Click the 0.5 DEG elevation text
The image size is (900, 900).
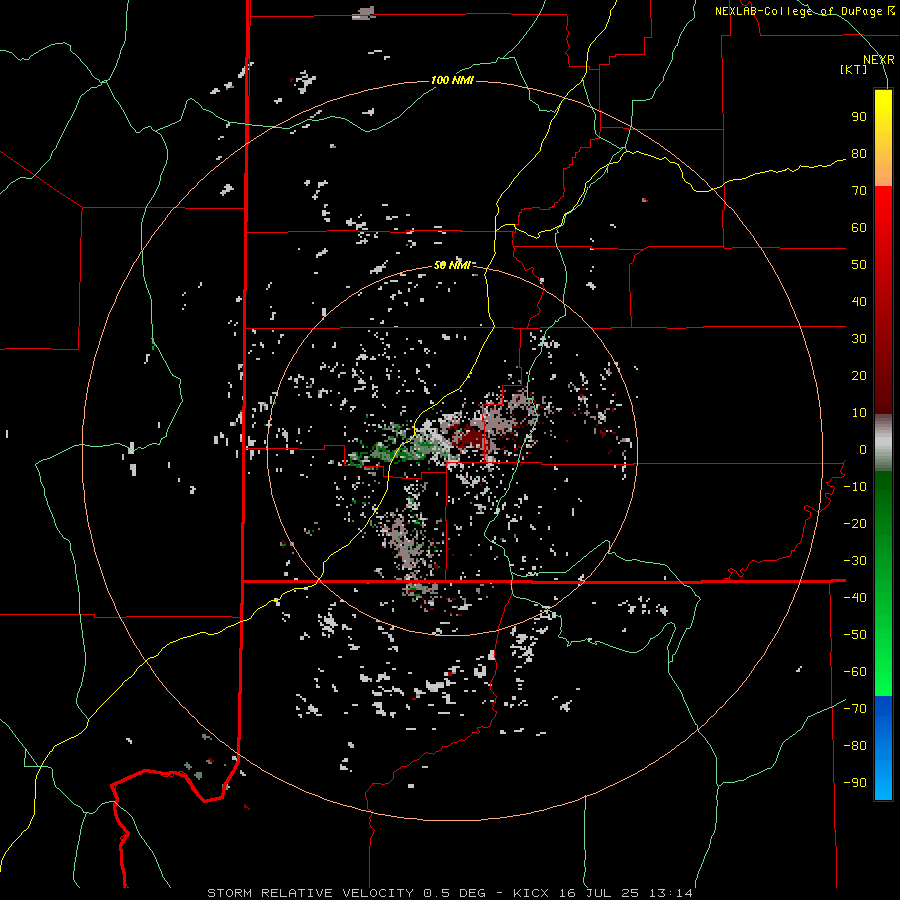[x=454, y=893]
